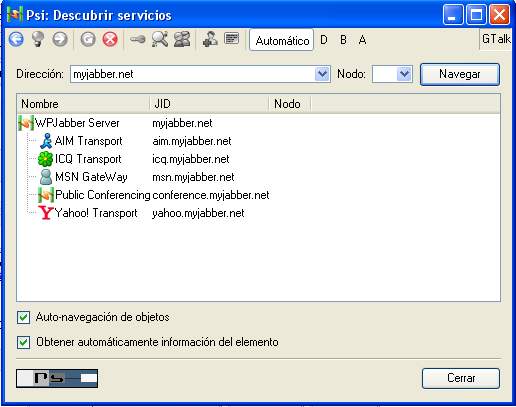Viewport: 516px width, 407px height.
Task: Click the grey Forward arrow icon
Action: [x=60, y=39]
